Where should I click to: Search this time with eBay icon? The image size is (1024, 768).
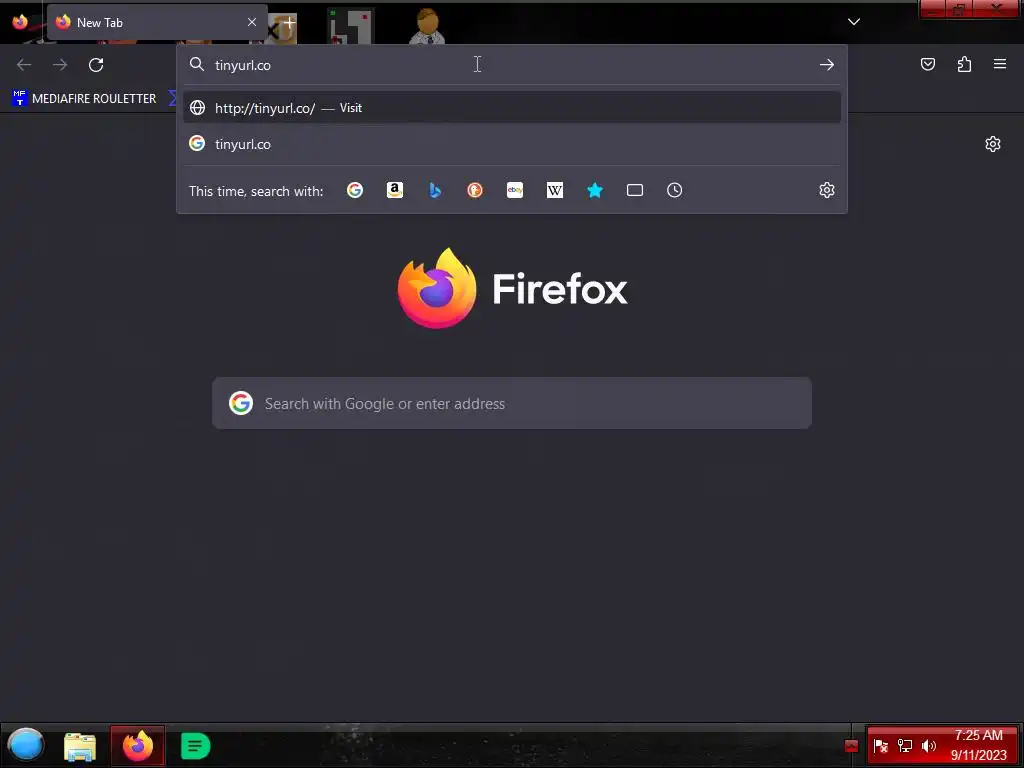click(515, 190)
